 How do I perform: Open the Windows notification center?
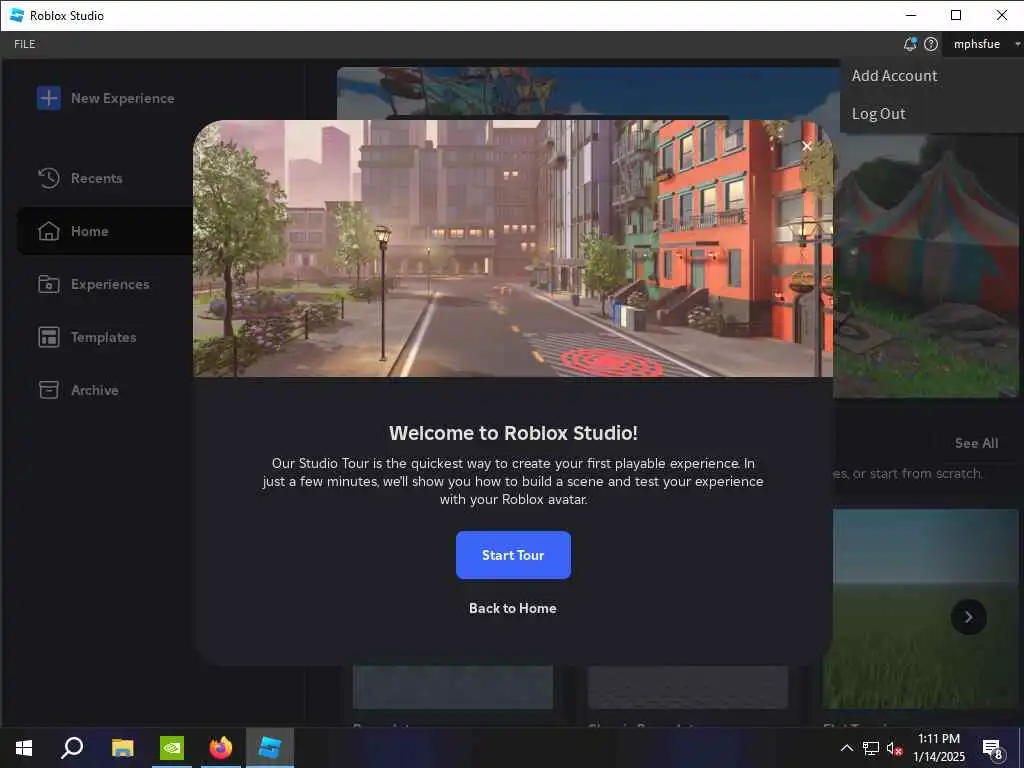992,748
